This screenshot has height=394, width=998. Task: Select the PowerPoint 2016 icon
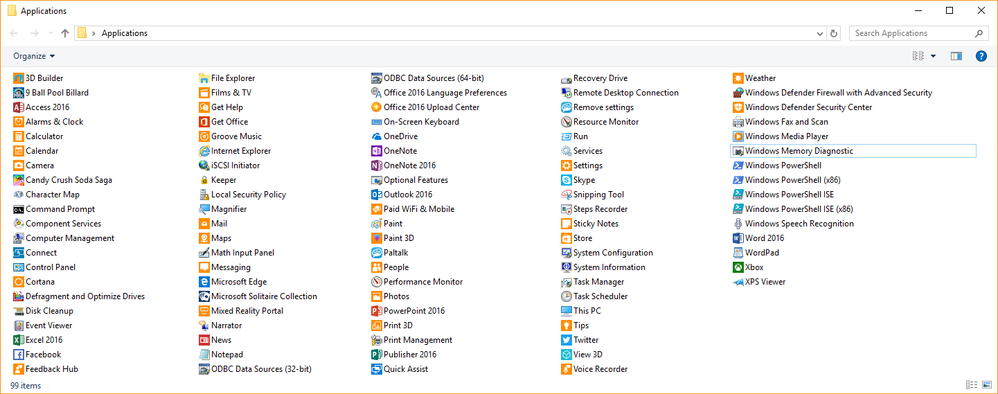click(x=376, y=311)
